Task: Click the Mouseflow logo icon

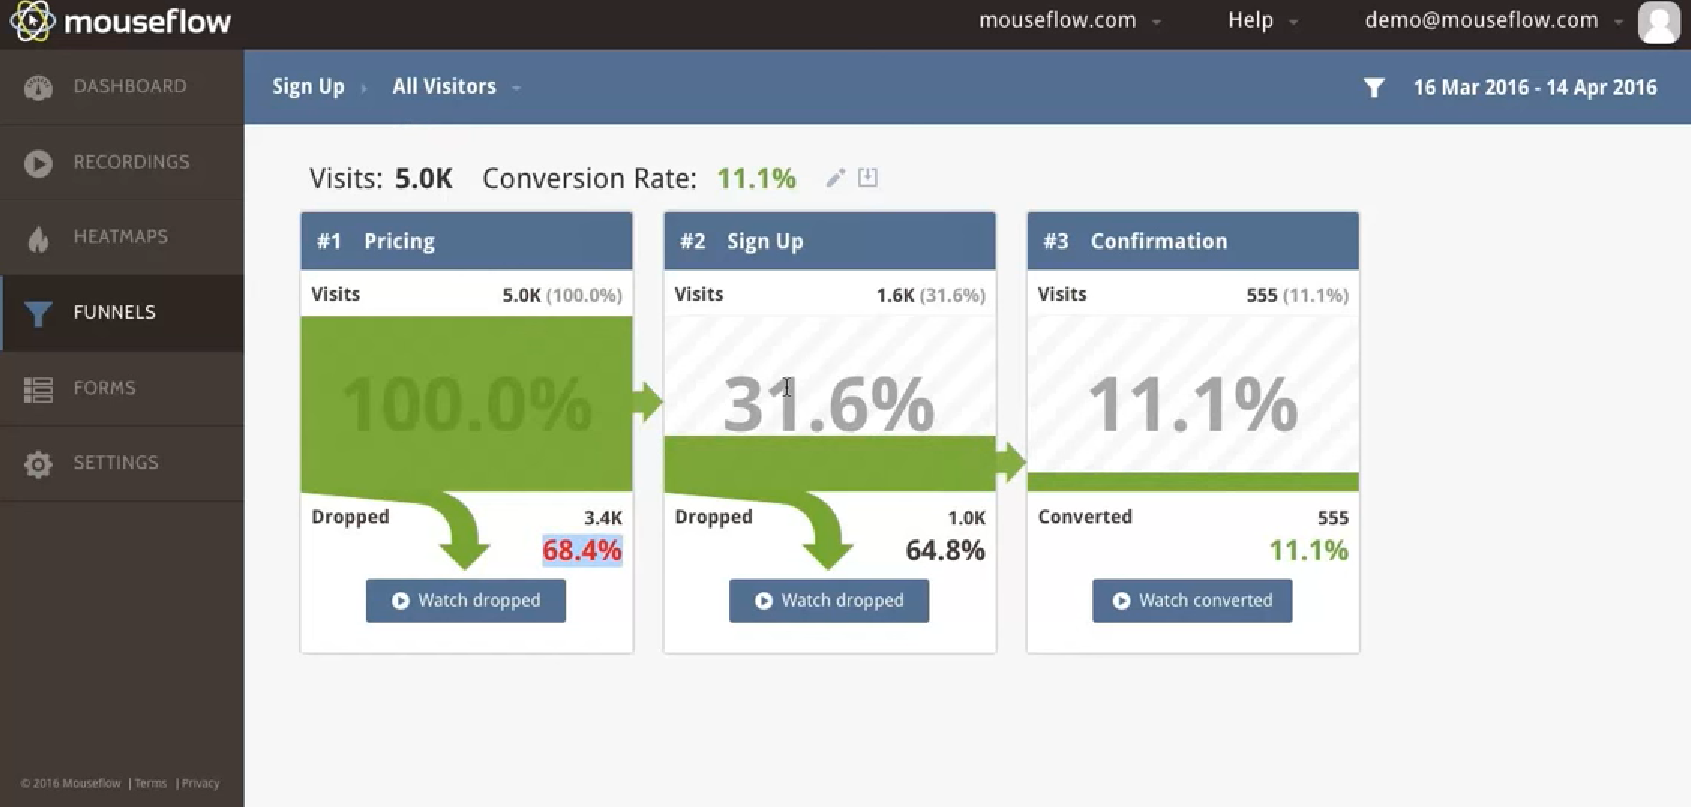Action: (x=32, y=21)
